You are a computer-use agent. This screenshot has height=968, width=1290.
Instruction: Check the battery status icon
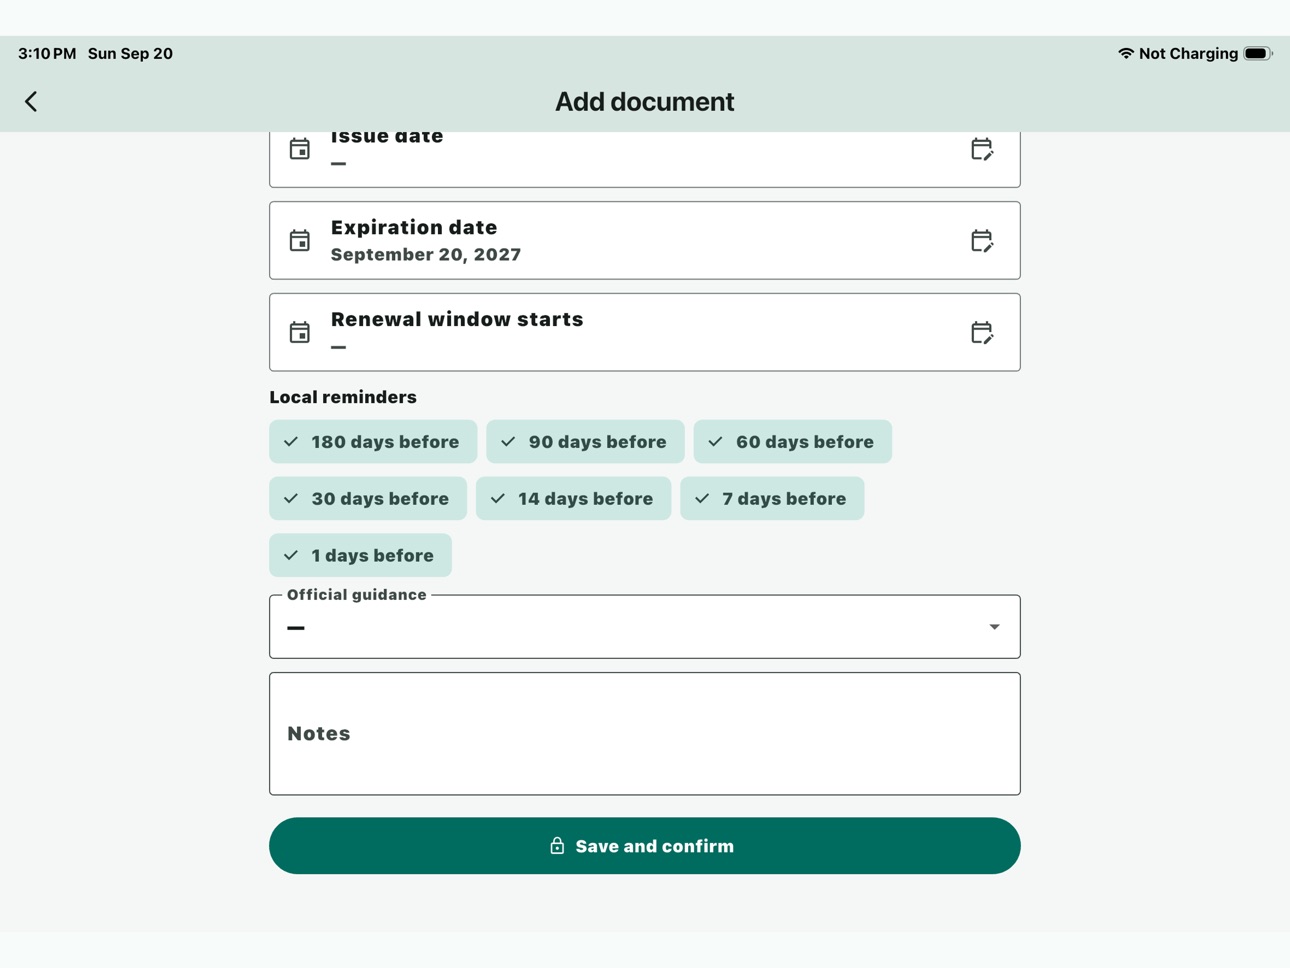[x=1257, y=53]
